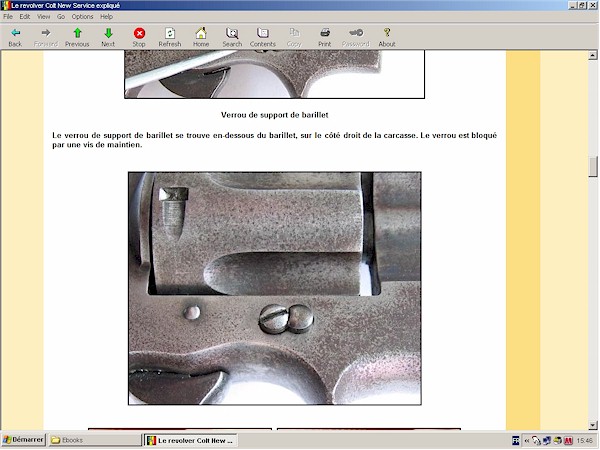
Task: Go to the Previous page icon
Action: coord(77,34)
